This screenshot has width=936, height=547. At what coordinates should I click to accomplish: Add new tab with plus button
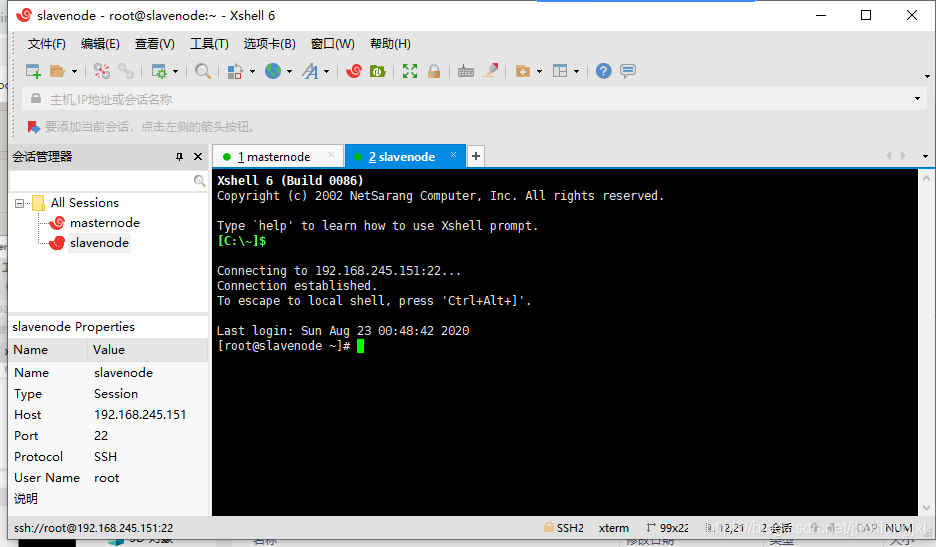click(476, 156)
